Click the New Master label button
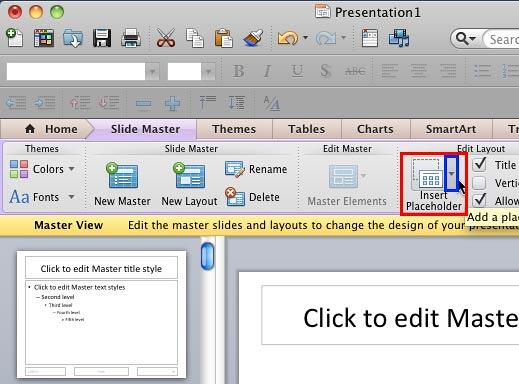 coord(122,201)
